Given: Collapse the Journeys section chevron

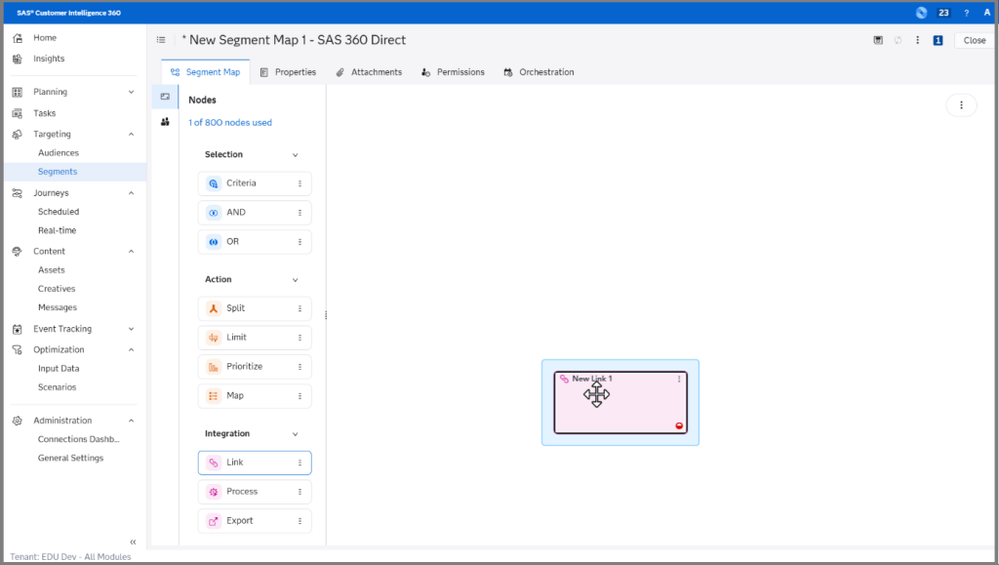Looking at the screenshot, I should coord(131,193).
